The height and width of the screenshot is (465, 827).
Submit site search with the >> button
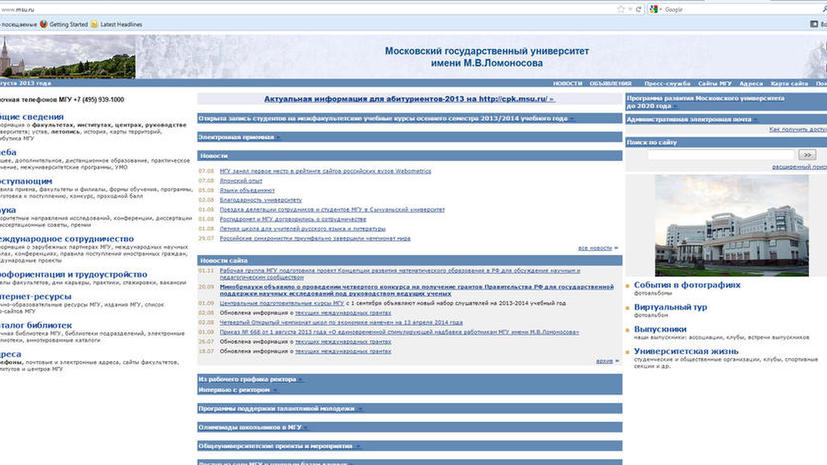click(807, 154)
